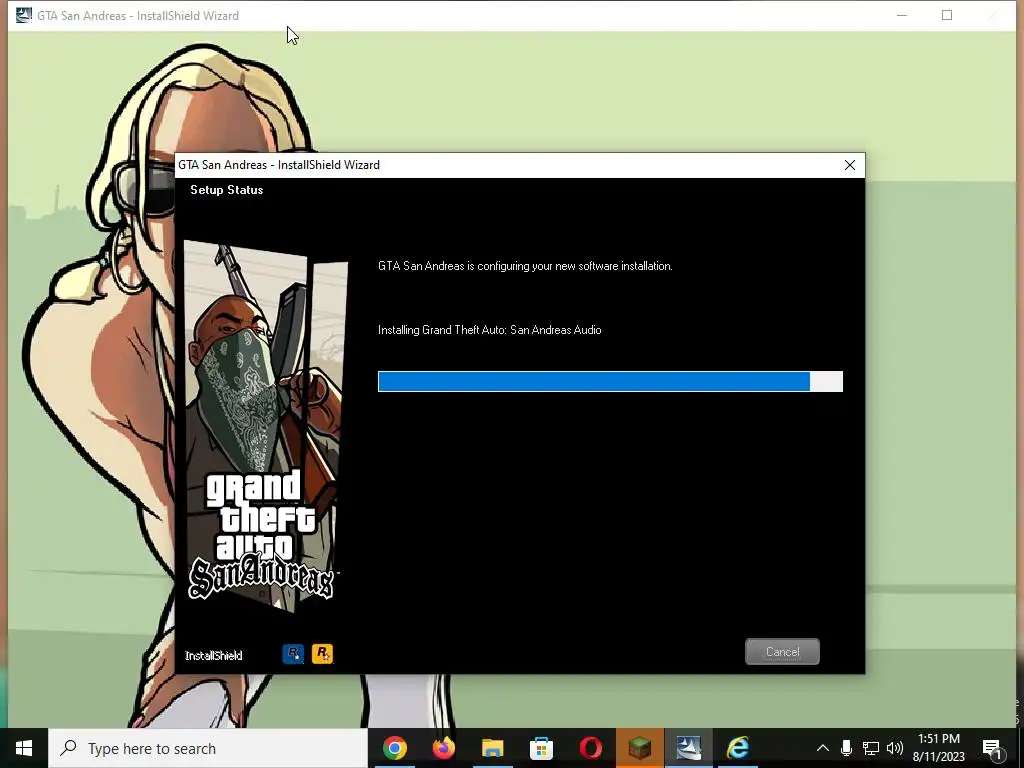Image resolution: width=1024 pixels, height=768 pixels.
Task: Click the installer icon in outer window title bar
Action: [x=24, y=15]
